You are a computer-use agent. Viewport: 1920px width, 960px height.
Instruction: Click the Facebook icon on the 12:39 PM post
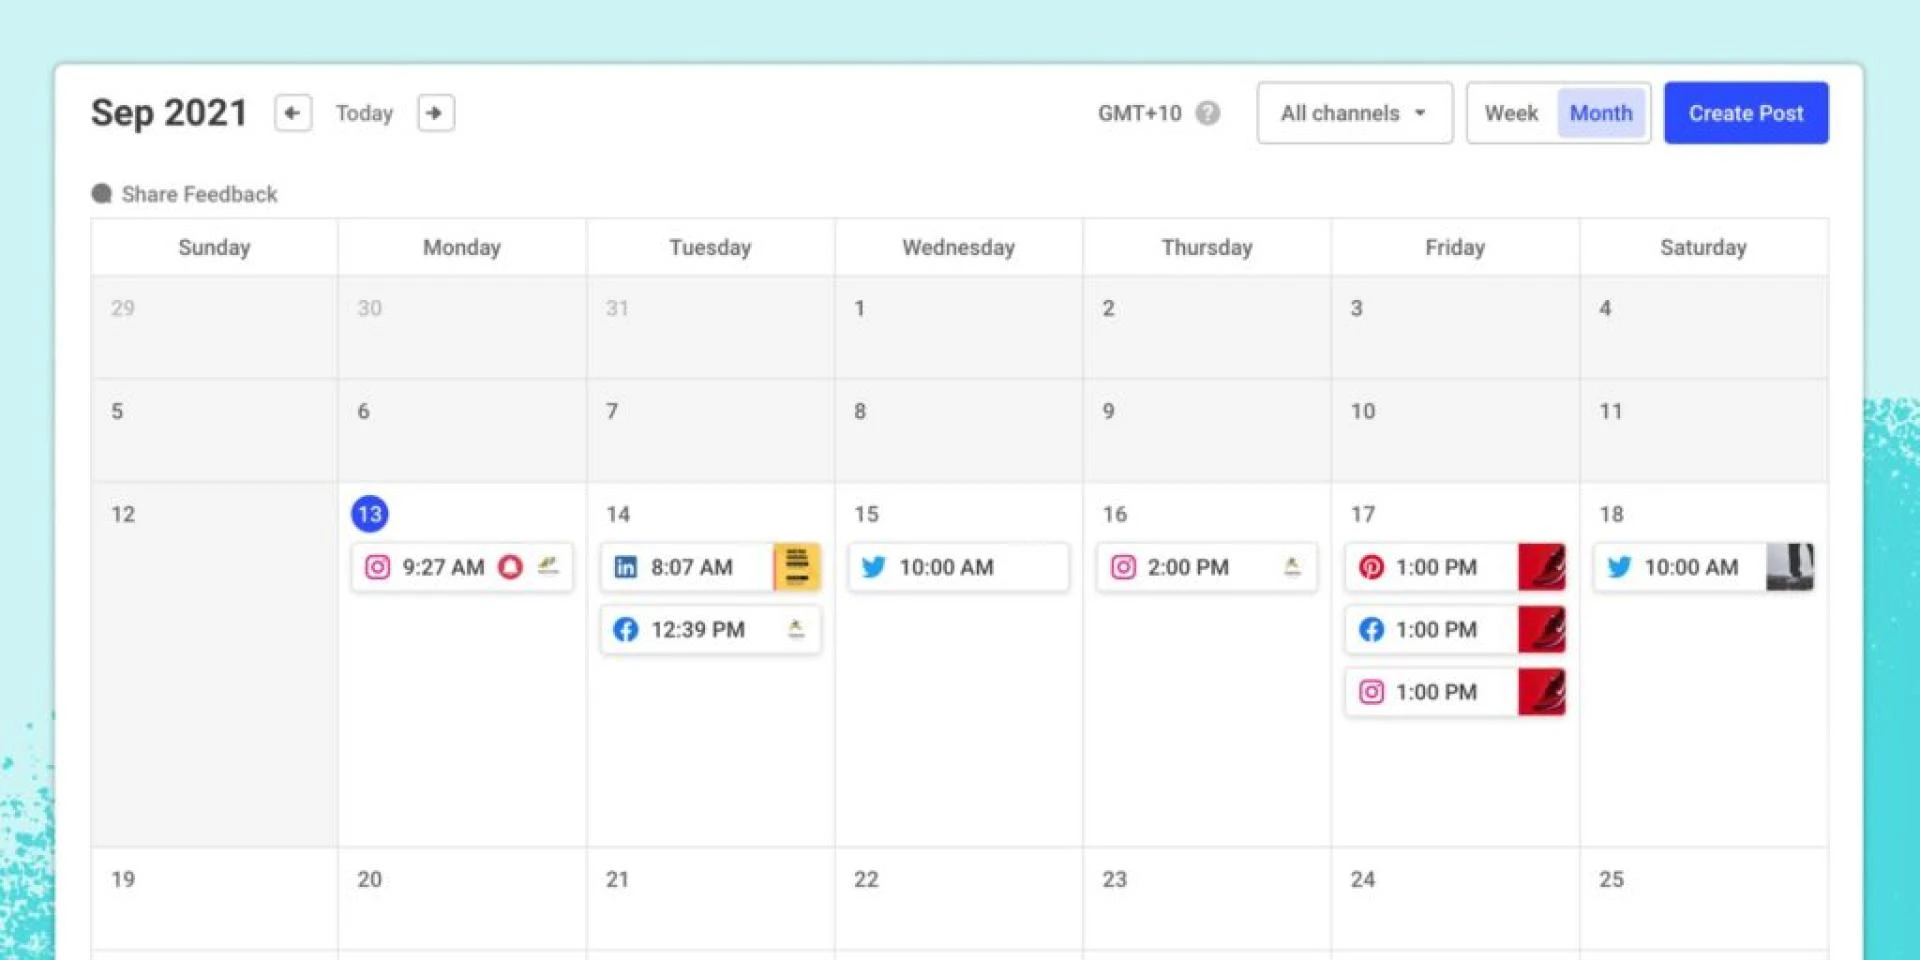coord(626,630)
